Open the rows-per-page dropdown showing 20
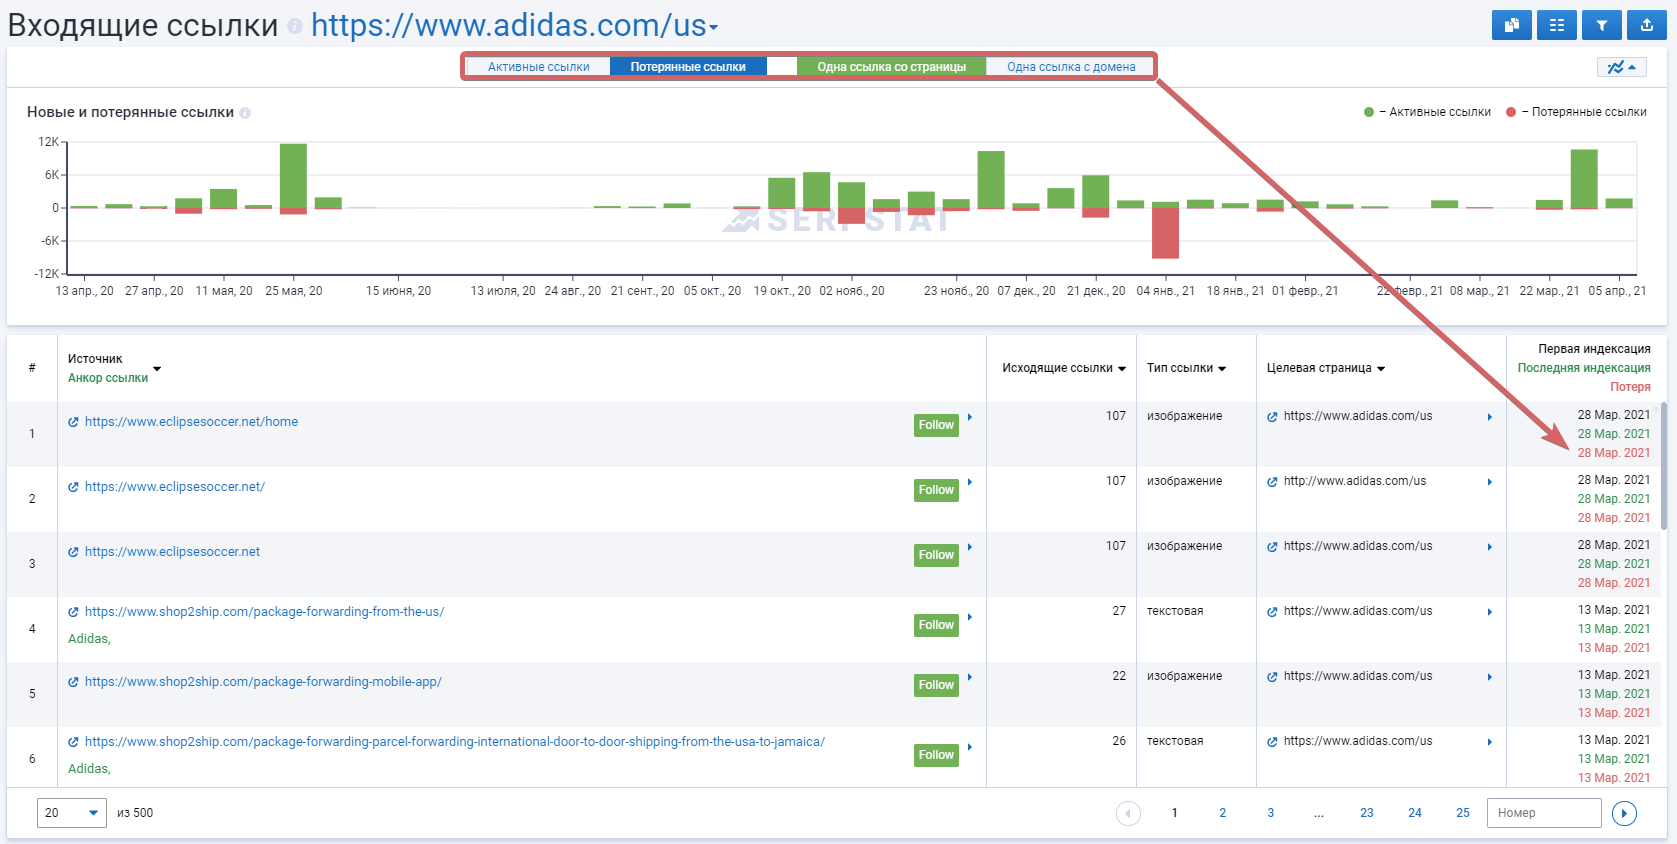This screenshot has width=1677, height=844. click(x=72, y=813)
